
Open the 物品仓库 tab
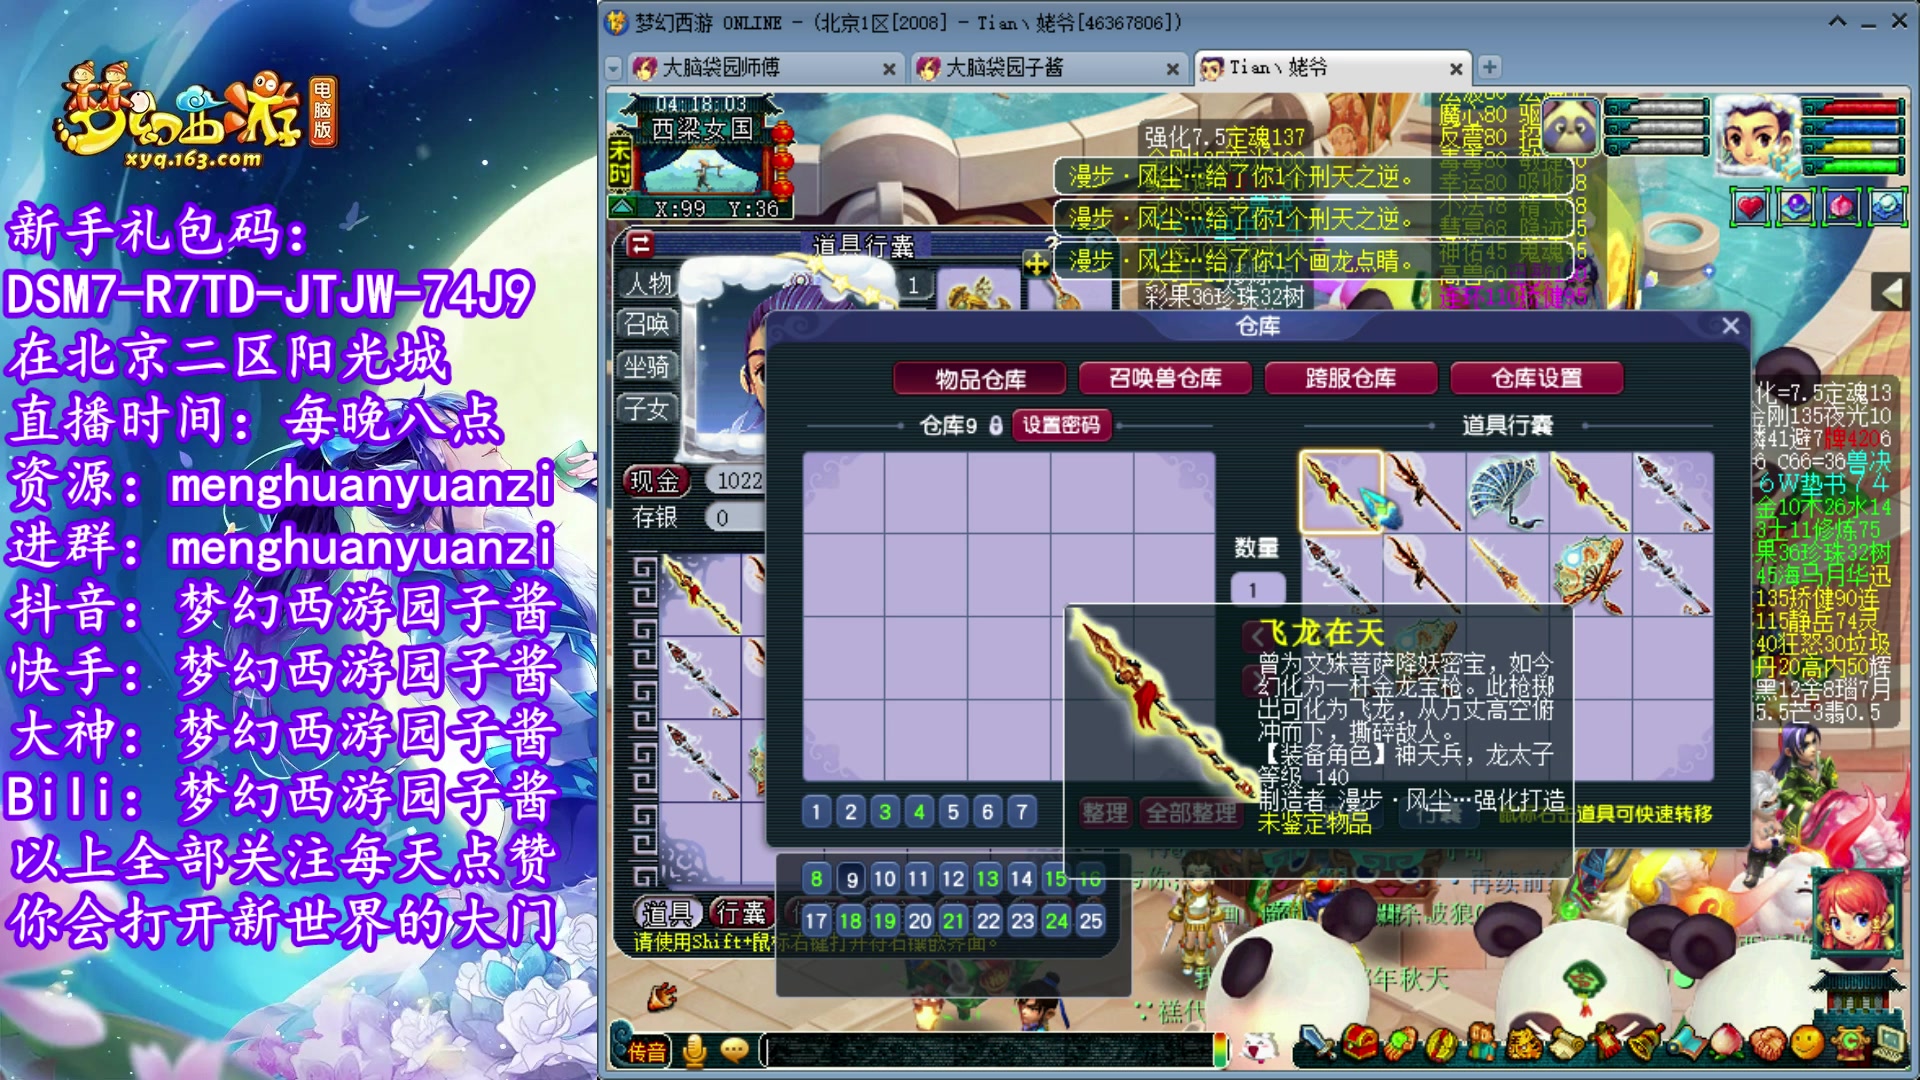980,379
